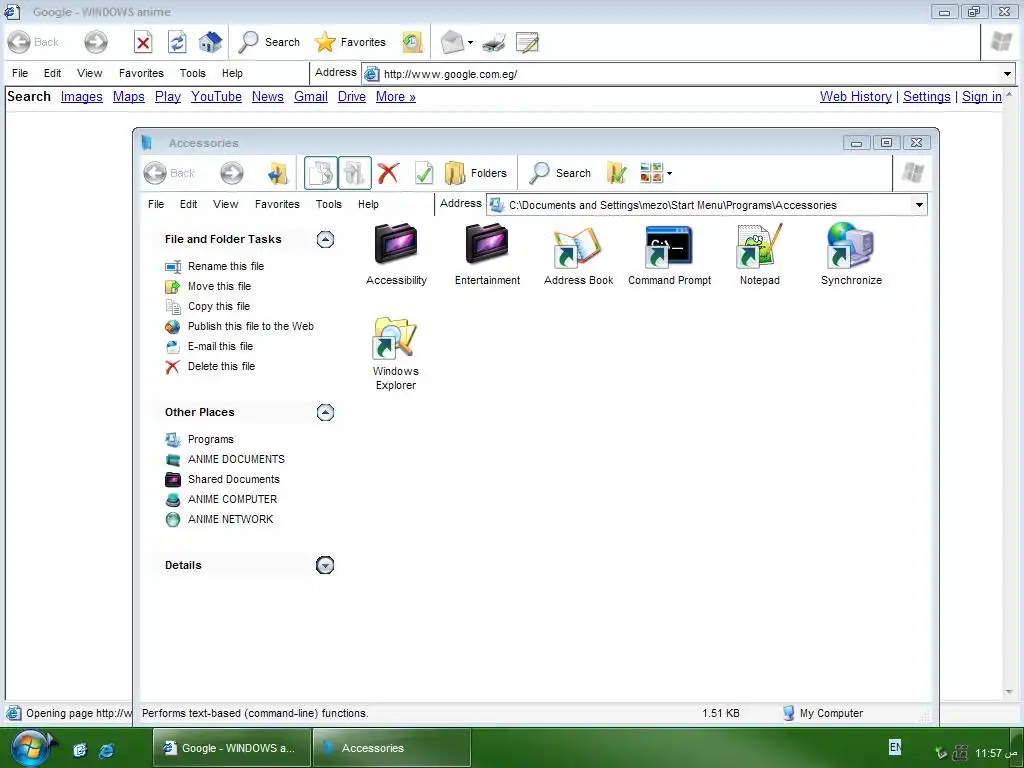Viewport: 1024px width, 768px height.
Task: Click the Home icon in browser toolbar
Action: (x=210, y=42)
